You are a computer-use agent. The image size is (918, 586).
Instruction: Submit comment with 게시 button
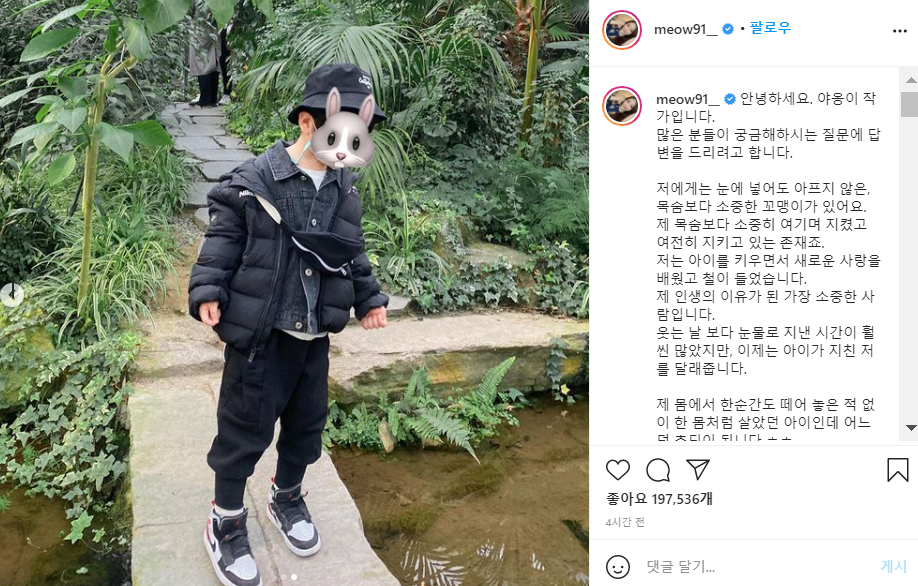[x=893, y=566]
